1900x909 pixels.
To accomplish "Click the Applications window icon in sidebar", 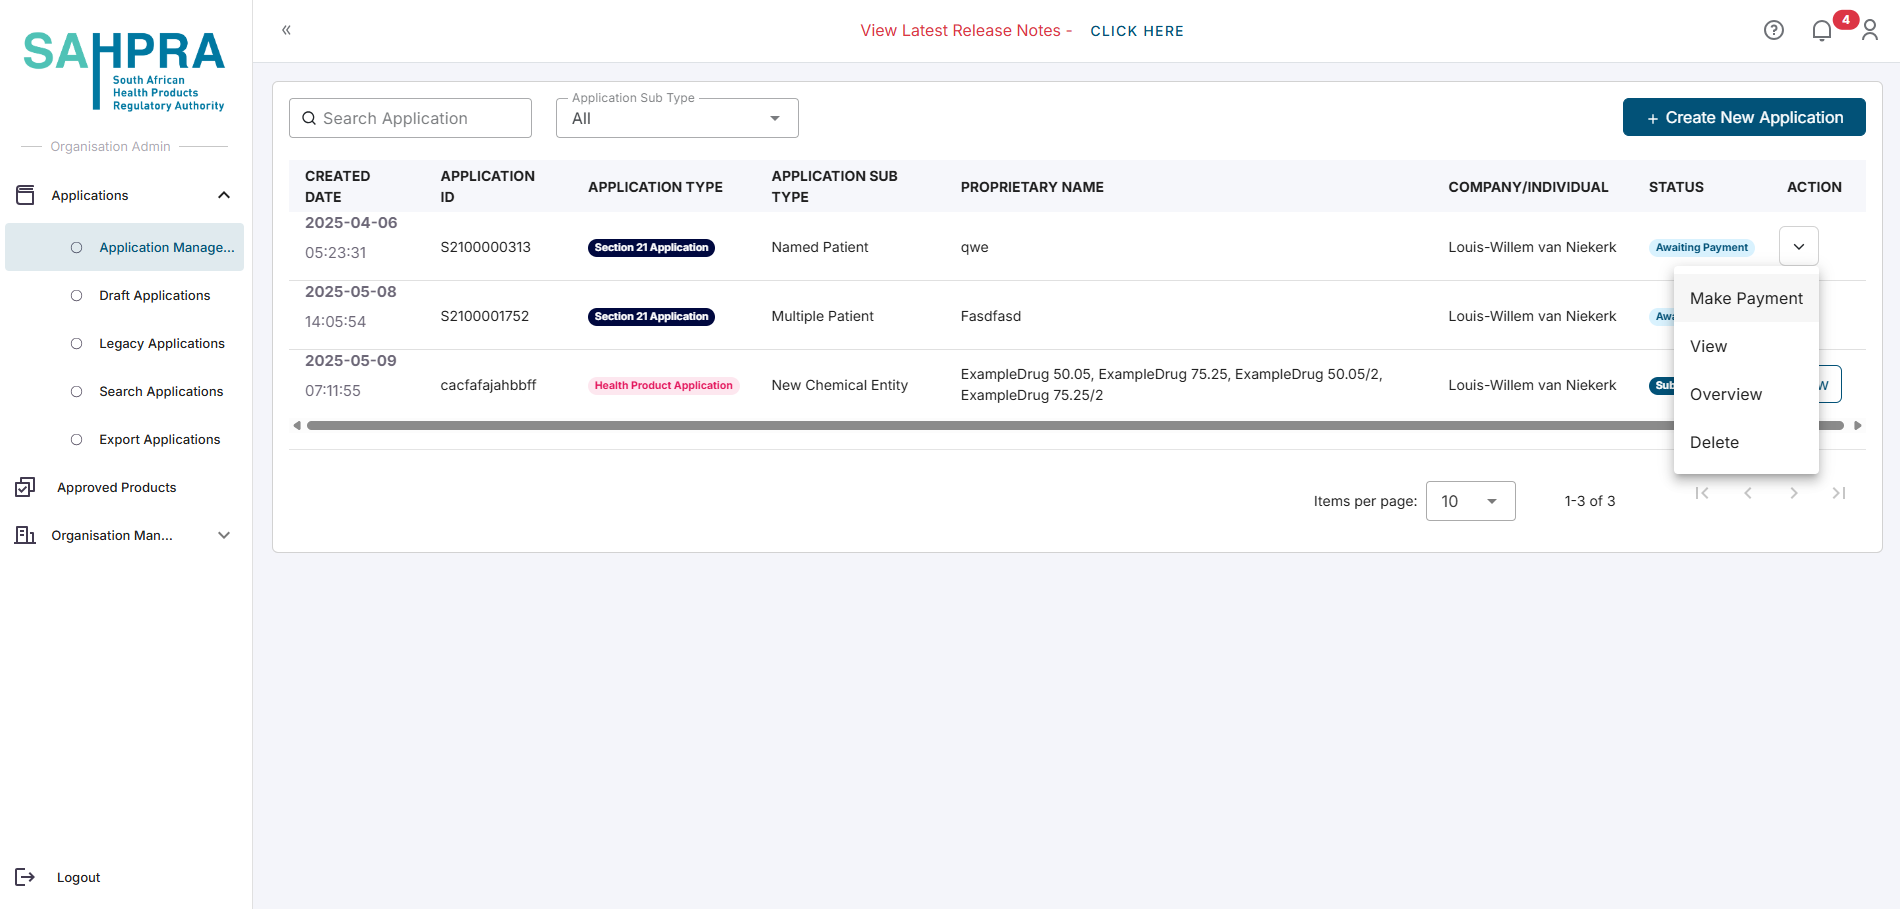I will click(25, 195).
